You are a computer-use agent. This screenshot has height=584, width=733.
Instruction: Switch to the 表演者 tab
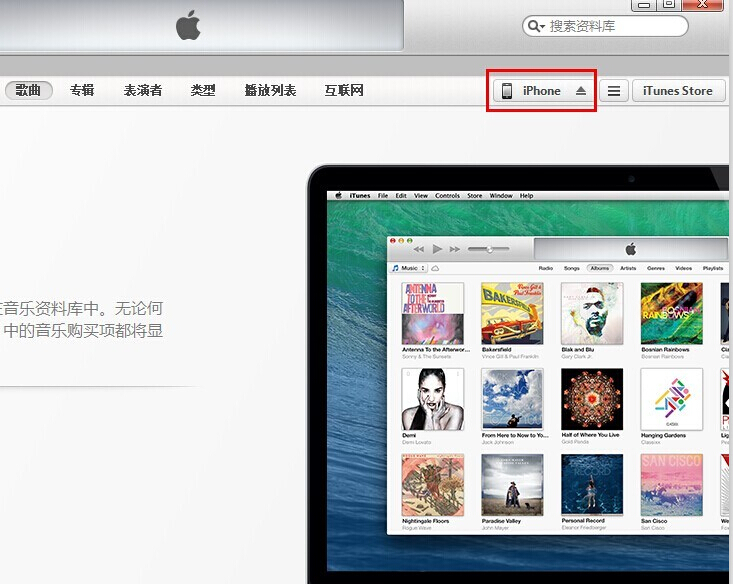143,90
